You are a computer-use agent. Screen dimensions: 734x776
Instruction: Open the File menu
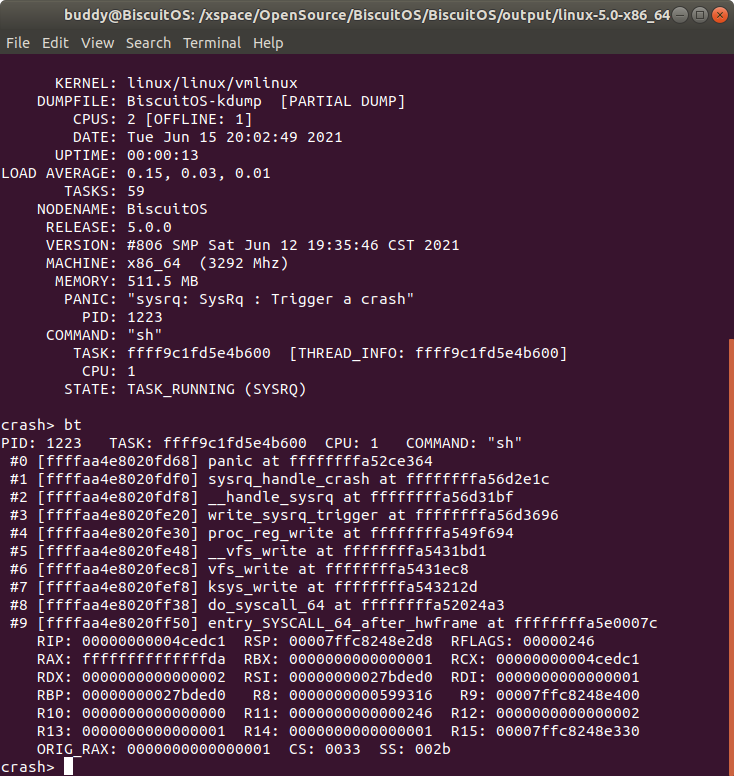pyautogui.click(x=18, y=43)
